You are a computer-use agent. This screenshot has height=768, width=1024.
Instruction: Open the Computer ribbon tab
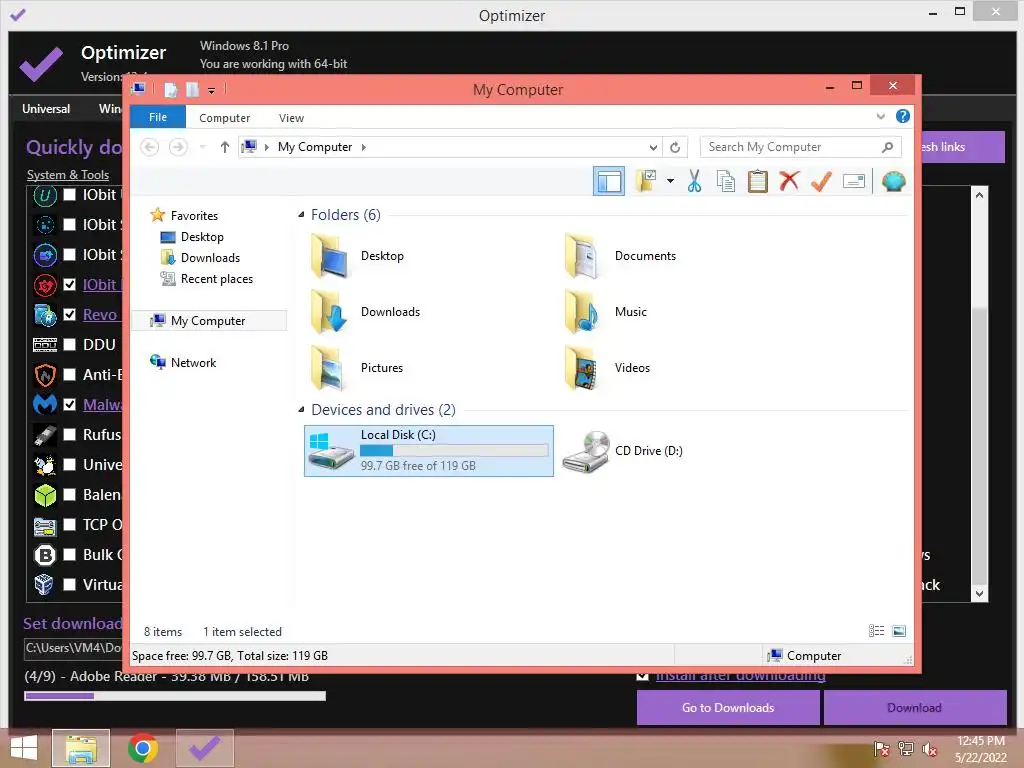pos(225,118)
